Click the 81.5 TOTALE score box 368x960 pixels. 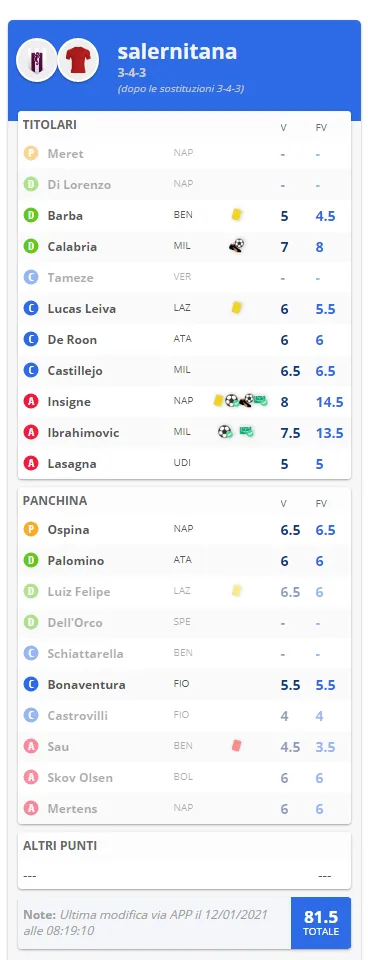[321, 923]
